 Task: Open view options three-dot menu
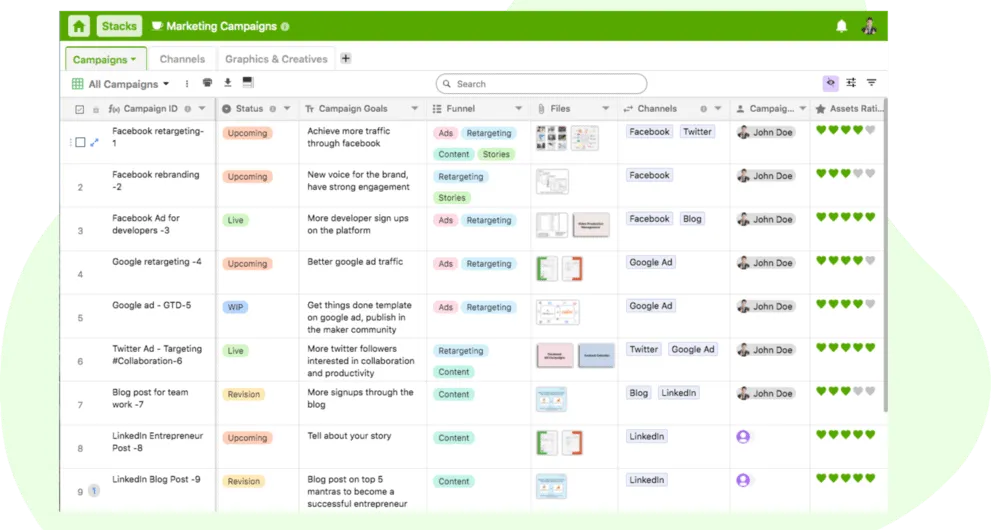(186, 83)
